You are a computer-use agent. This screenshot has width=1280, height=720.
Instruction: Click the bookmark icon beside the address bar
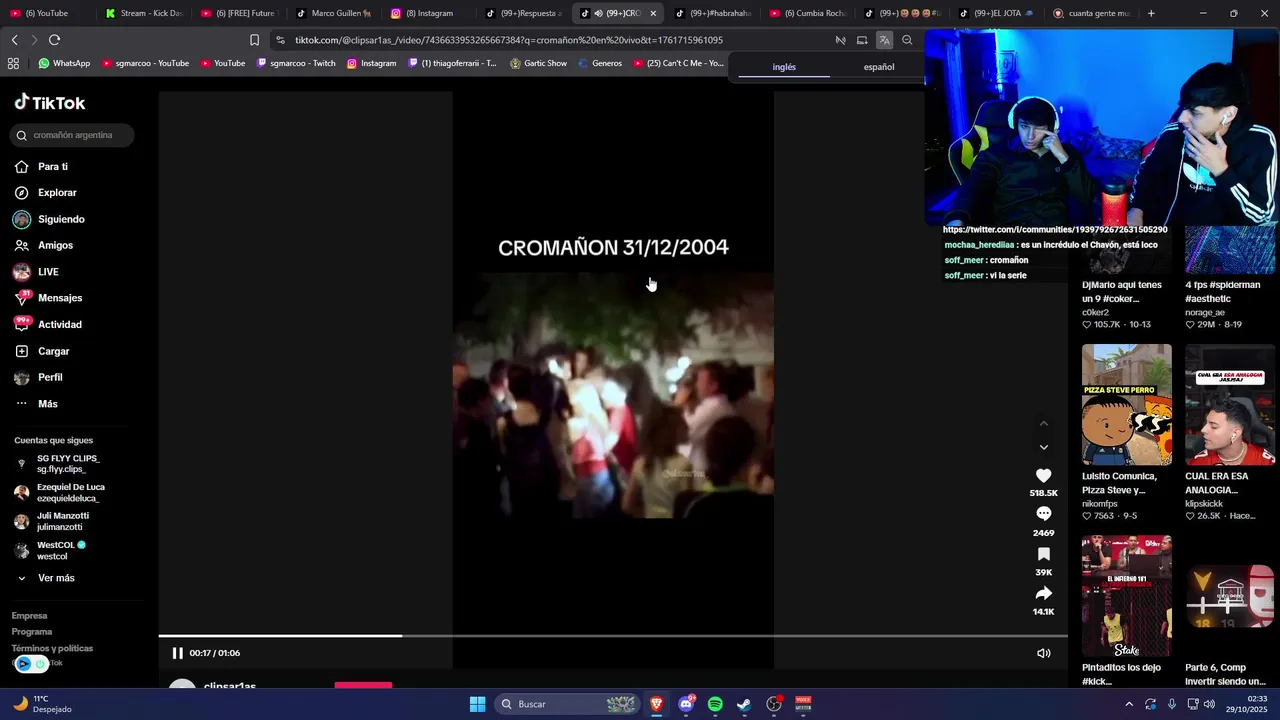click(x=254, y=40)
